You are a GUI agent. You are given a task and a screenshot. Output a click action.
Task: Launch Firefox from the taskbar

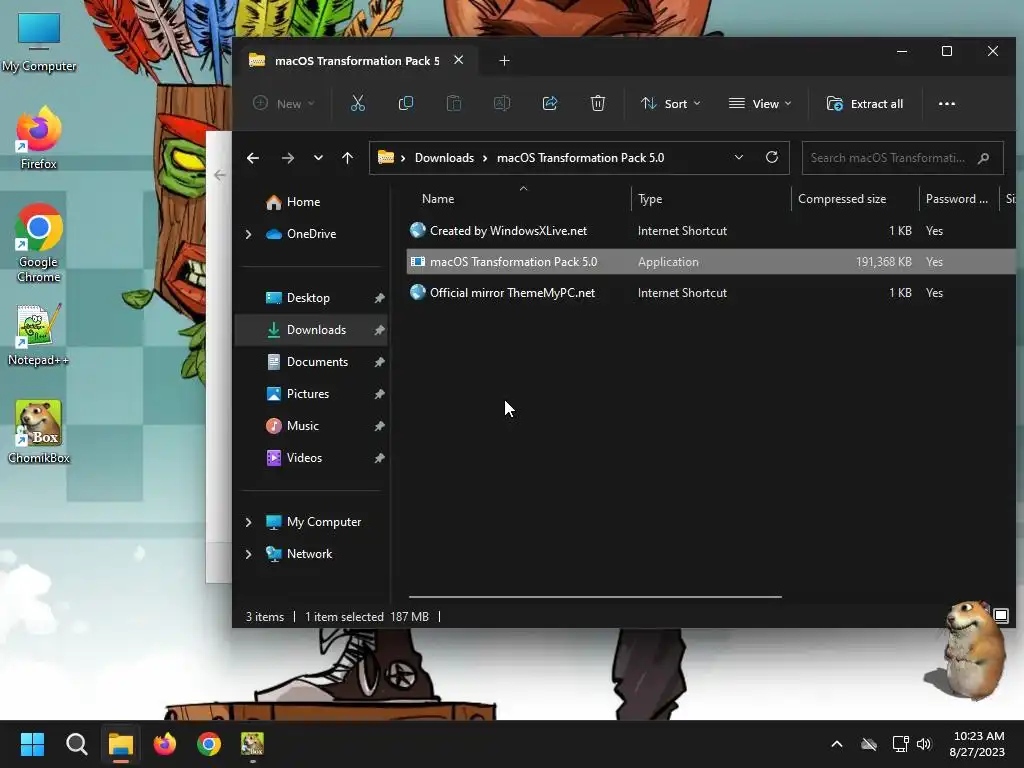click(165, 744)
